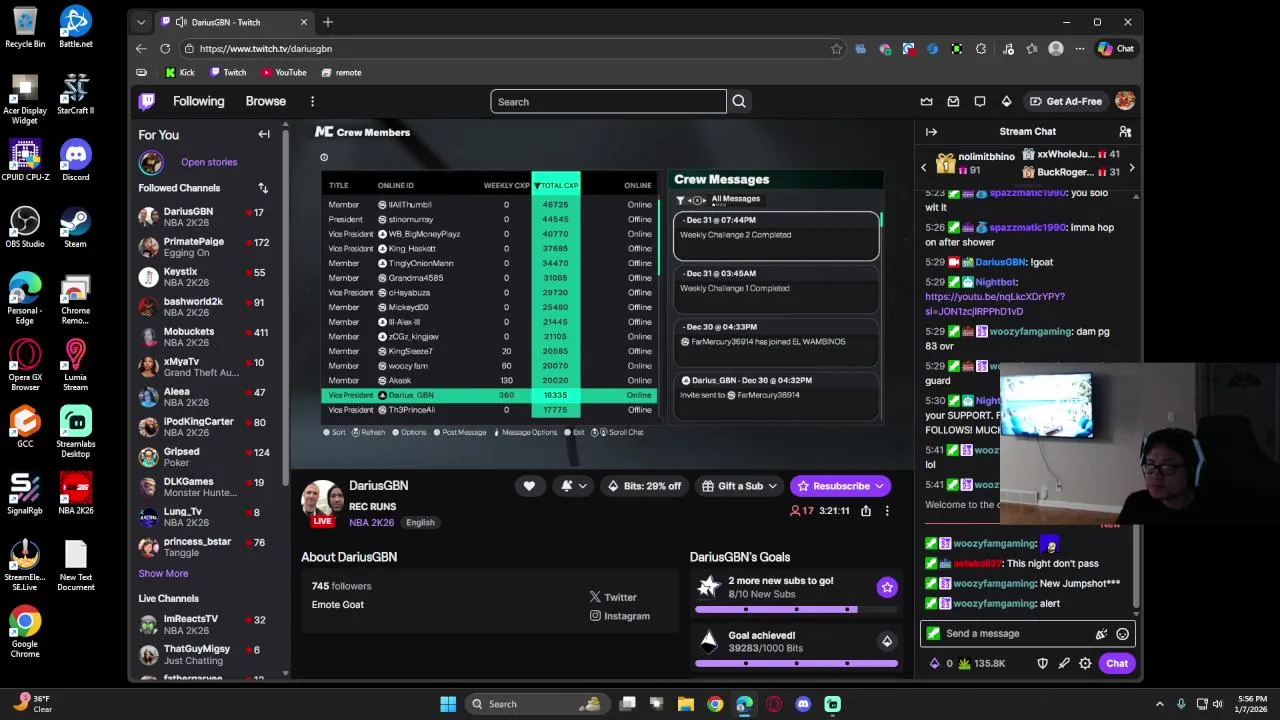Open Gift a Sub dropdown
The image size is (1280, 720).
coord(740,486)
